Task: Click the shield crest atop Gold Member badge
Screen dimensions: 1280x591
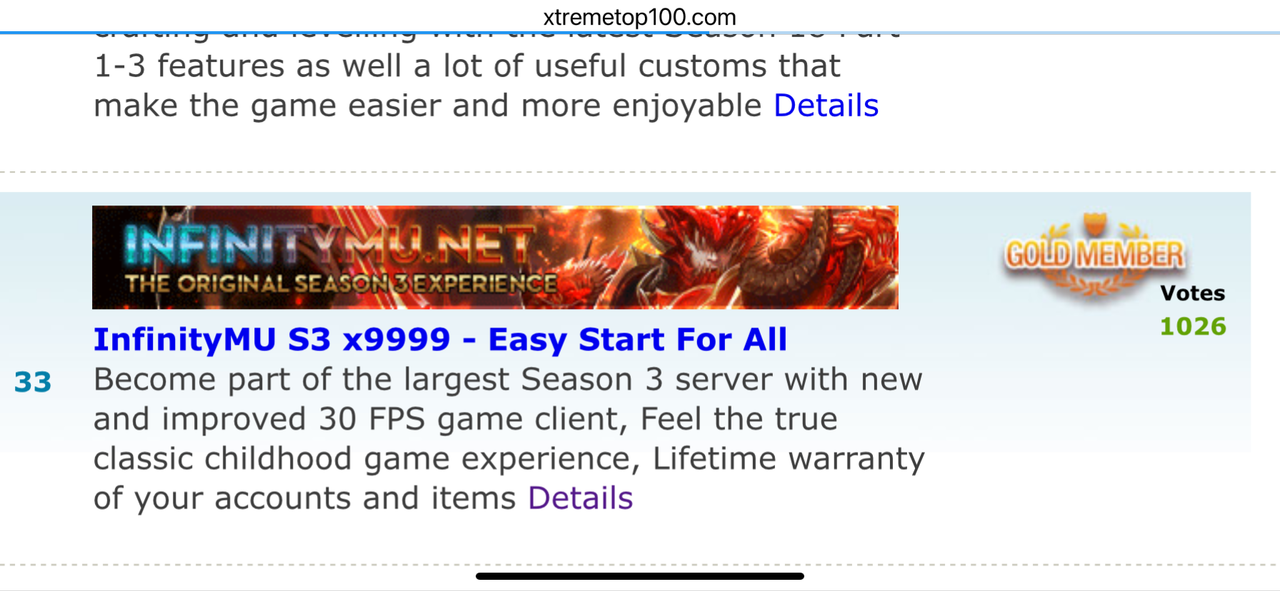Action: (x=1095, y=224)
